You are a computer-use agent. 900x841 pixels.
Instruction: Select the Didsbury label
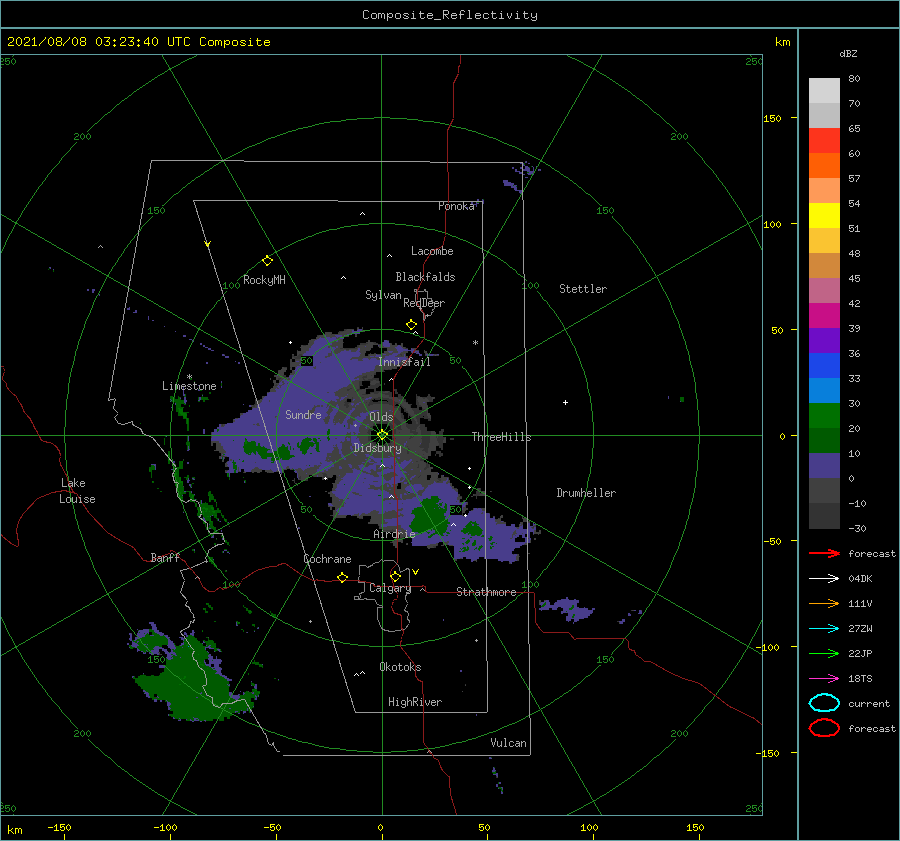coord(377,448)
